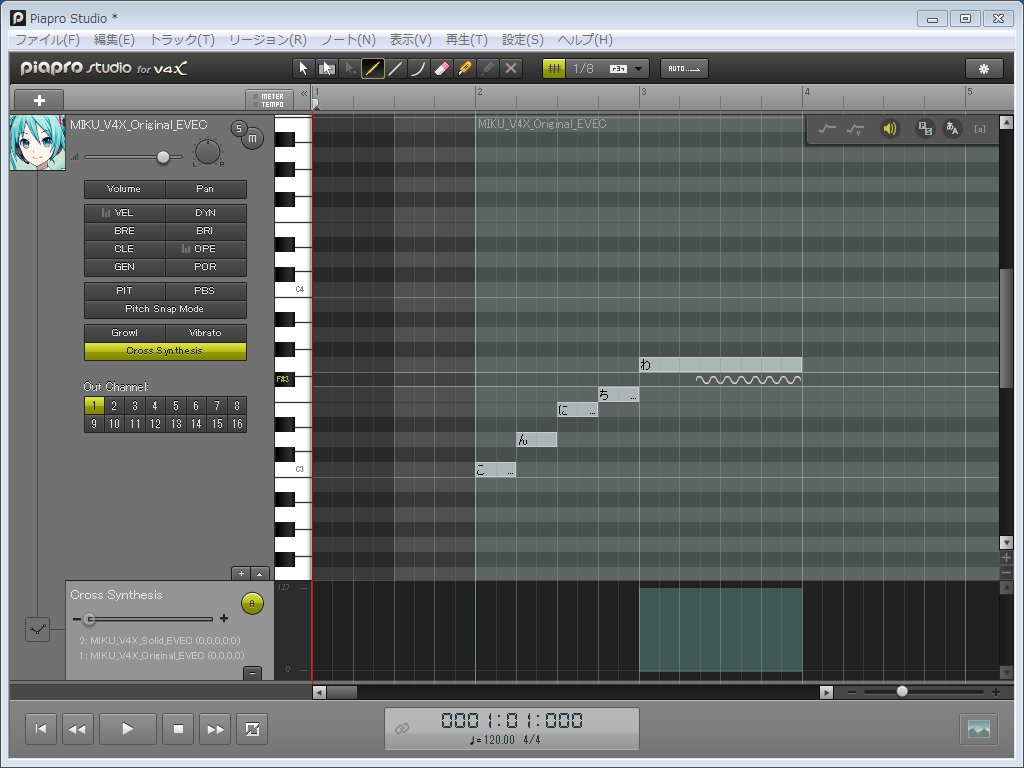Click the Play button
The image size is (1024, 768).
(x=127, y=729)
